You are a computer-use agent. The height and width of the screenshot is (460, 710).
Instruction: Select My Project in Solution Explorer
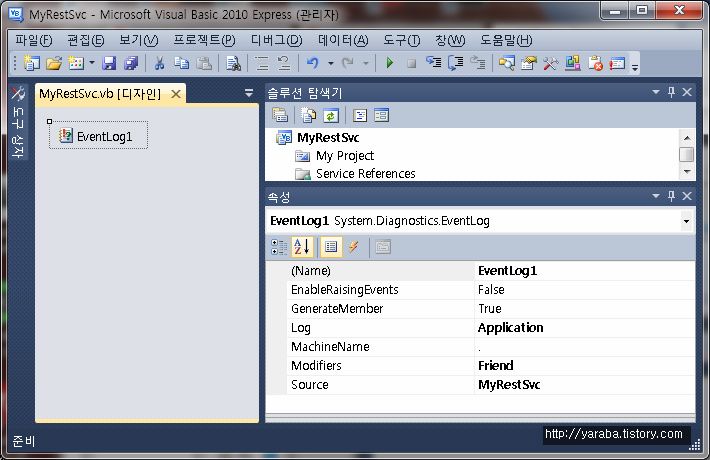coord(345,156)
